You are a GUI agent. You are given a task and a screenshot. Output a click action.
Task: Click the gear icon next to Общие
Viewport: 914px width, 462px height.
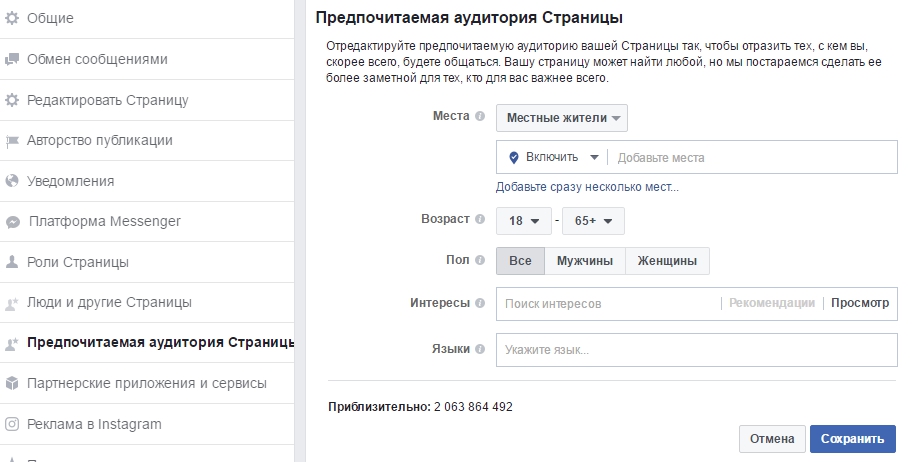[12, 19]
